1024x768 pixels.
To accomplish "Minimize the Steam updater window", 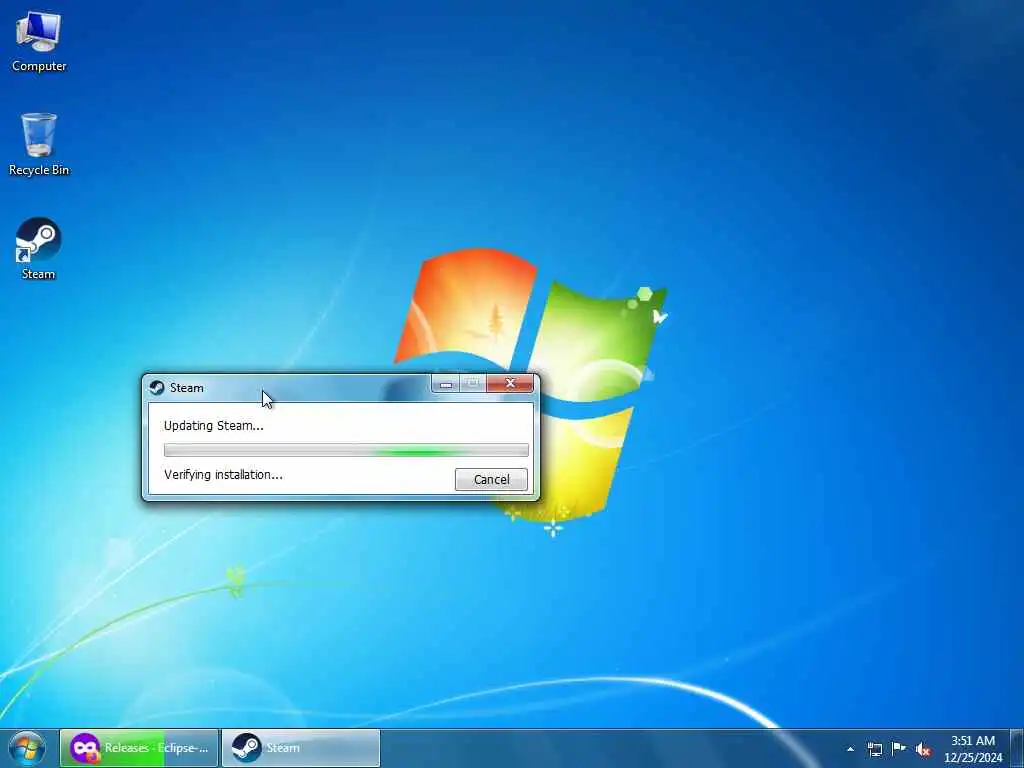I will click(446, 384).
